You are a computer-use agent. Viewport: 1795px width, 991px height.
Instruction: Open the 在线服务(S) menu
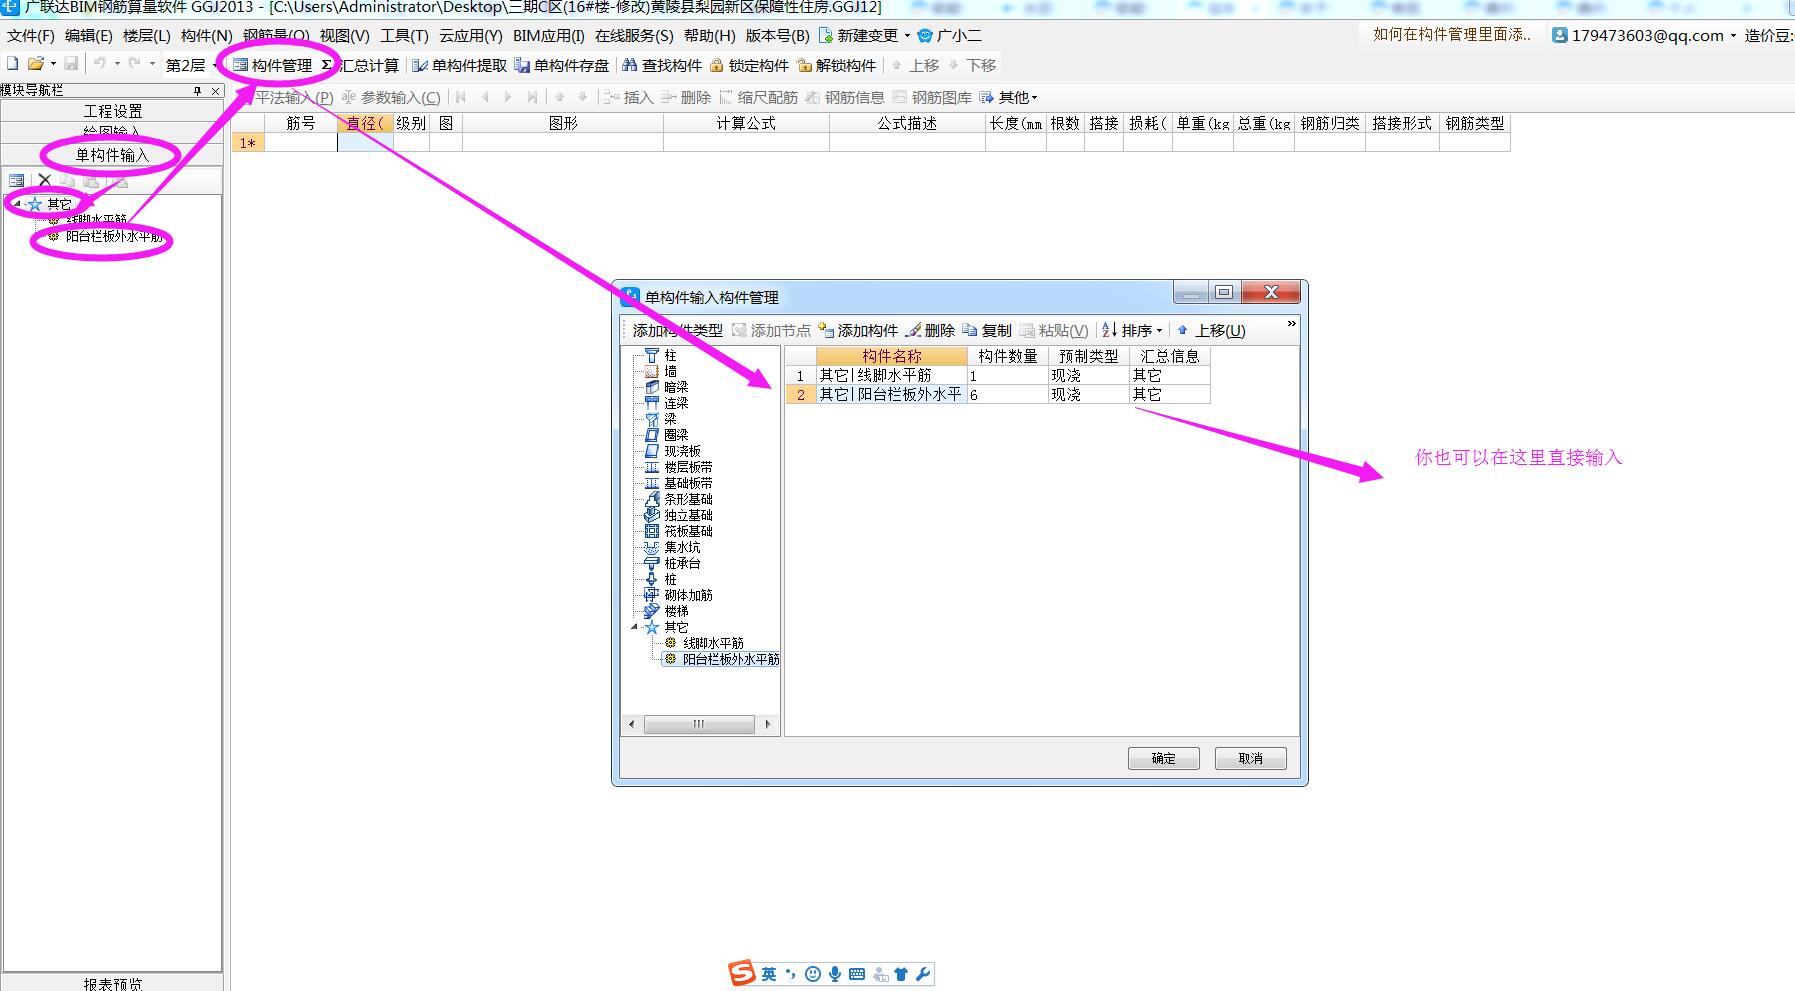click(x=634, y=36)
